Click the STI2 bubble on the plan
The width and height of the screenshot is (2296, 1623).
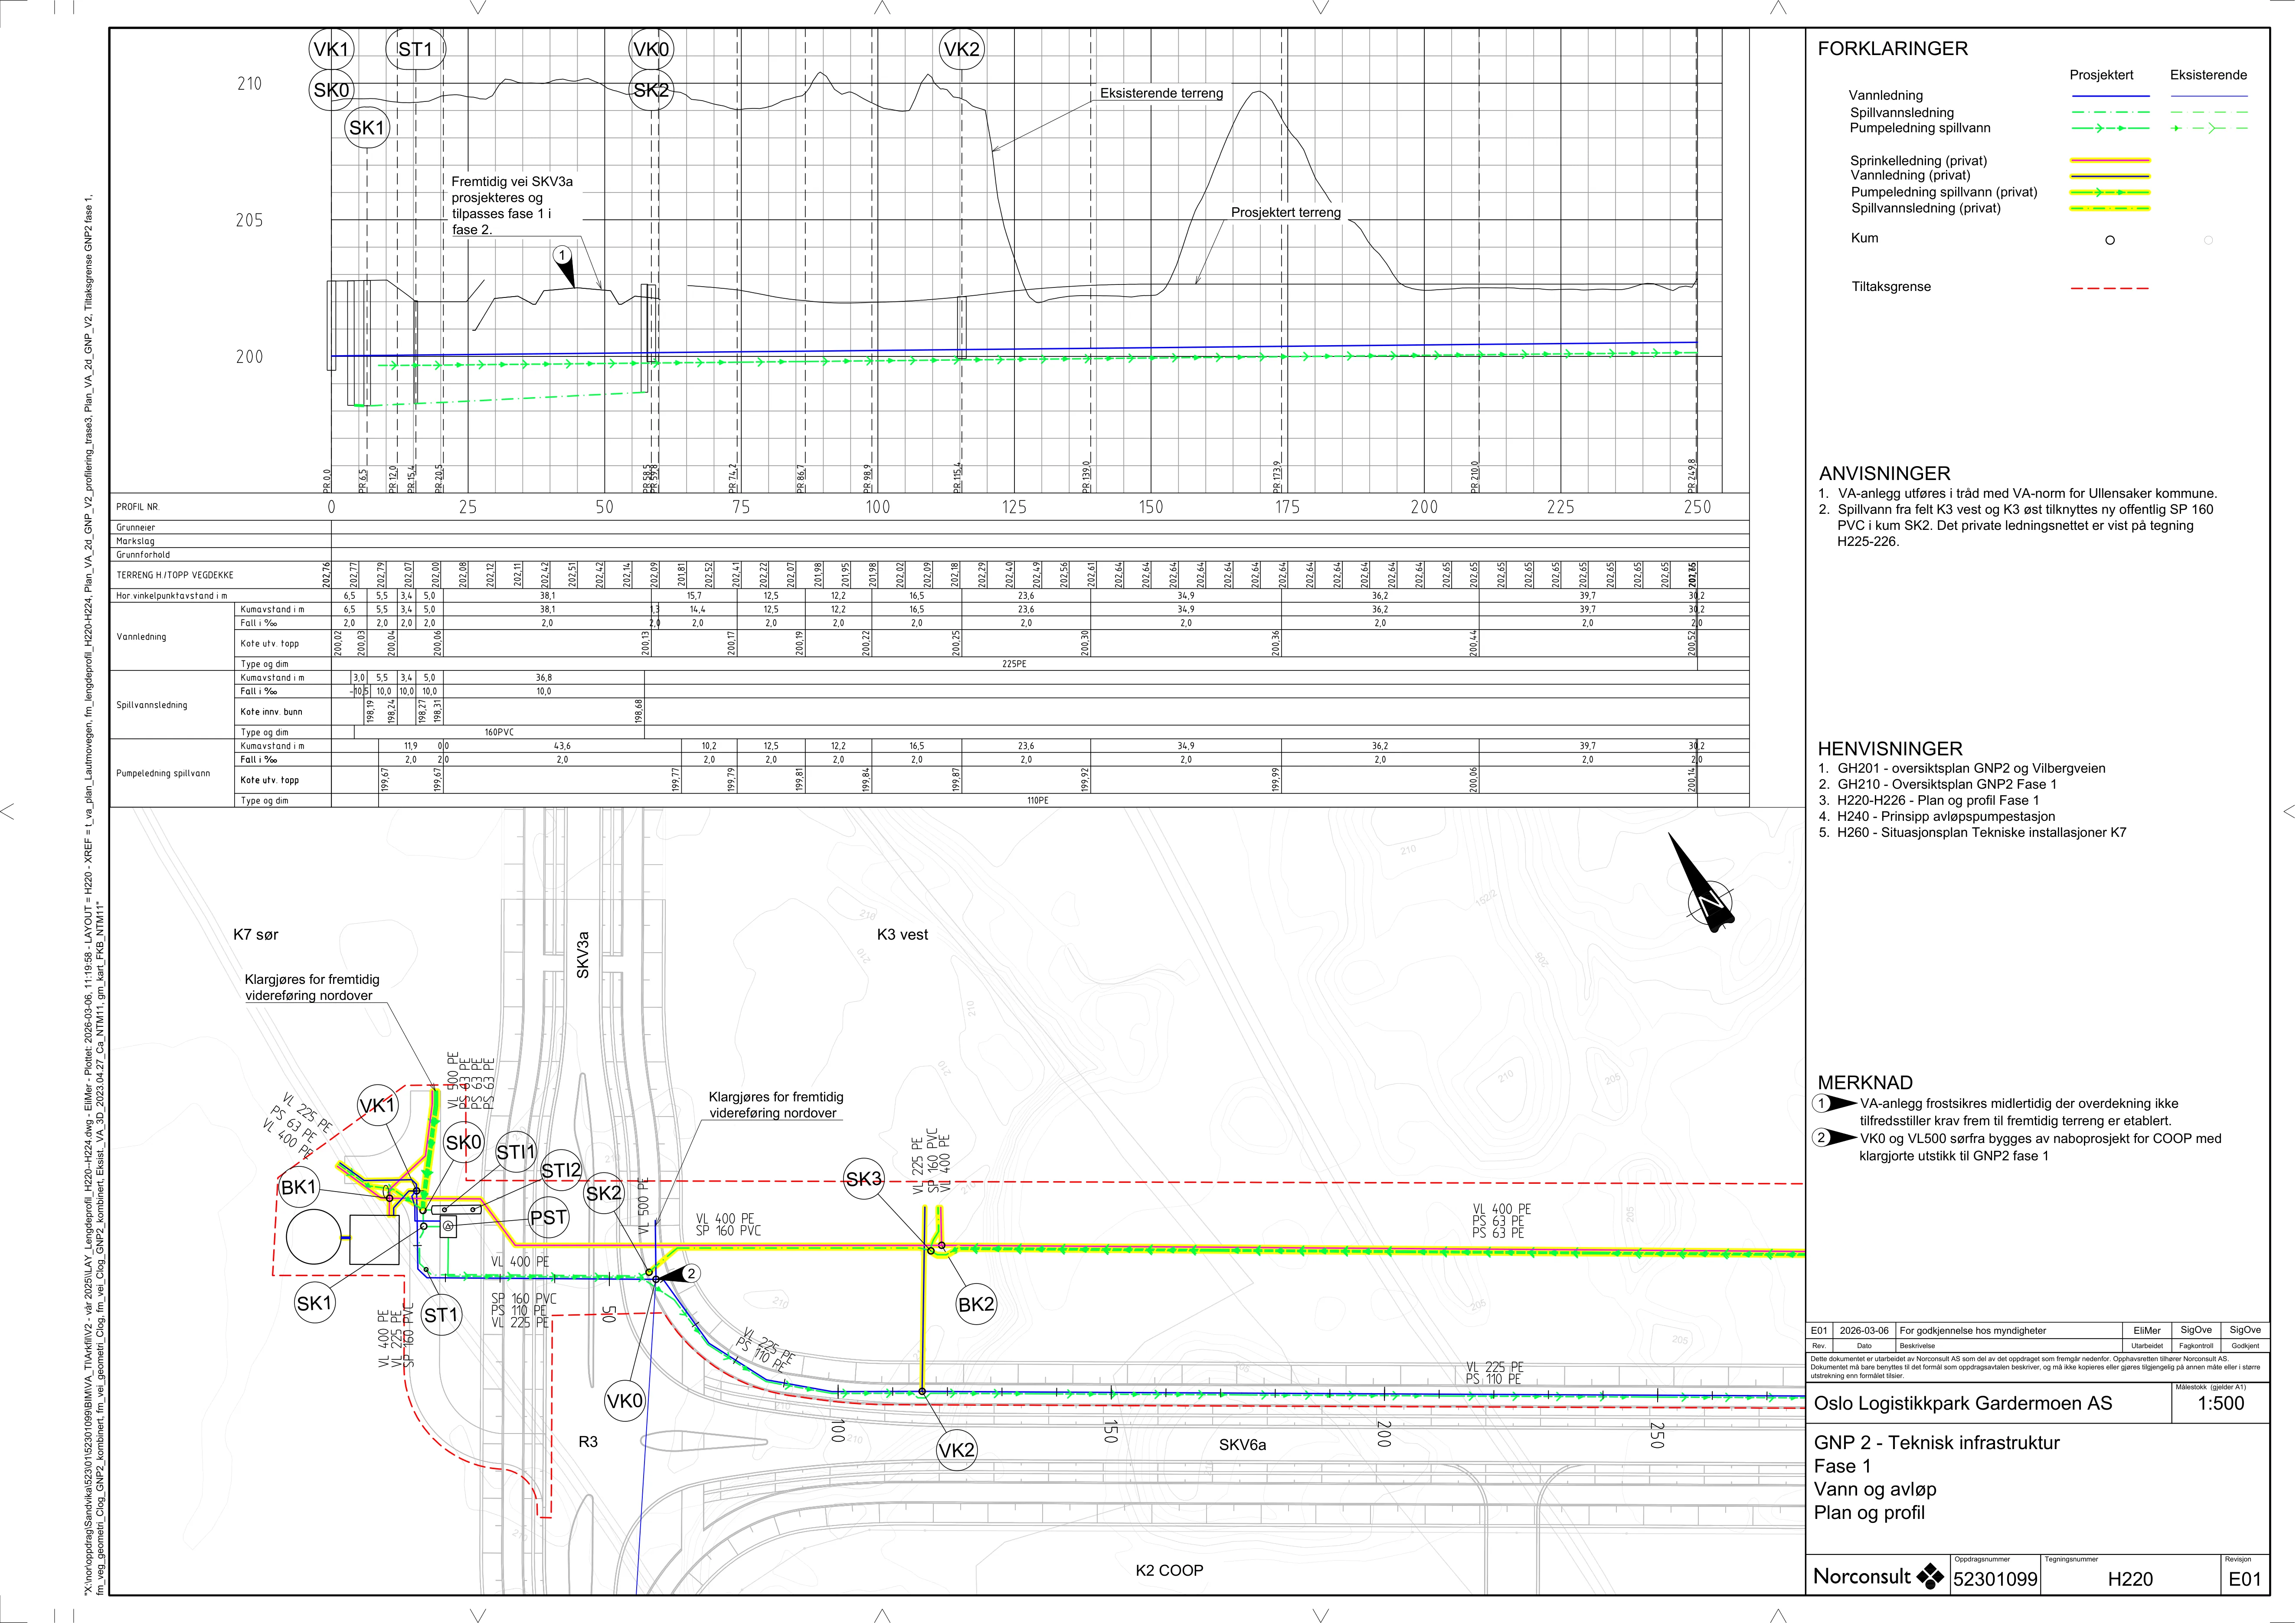[x=561, y=1170]
